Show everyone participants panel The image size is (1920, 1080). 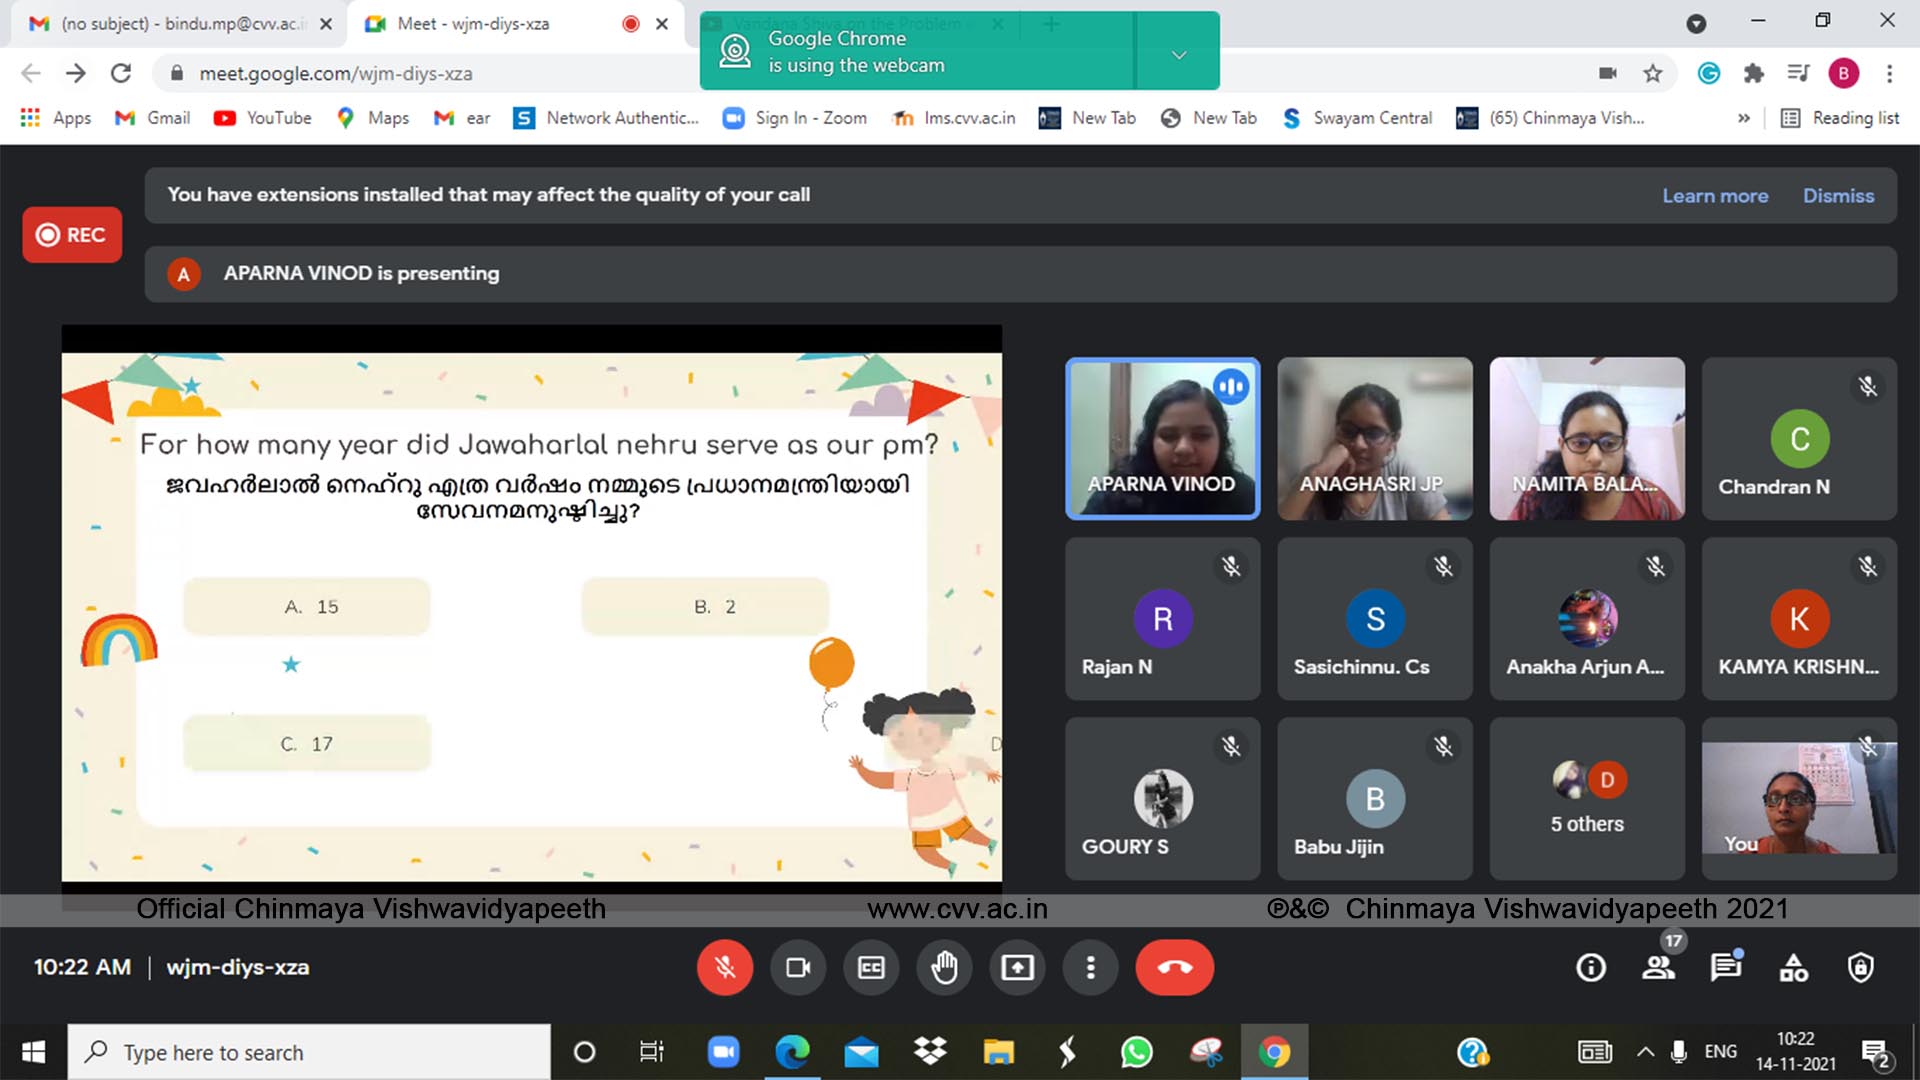[x=1658, y=968]
